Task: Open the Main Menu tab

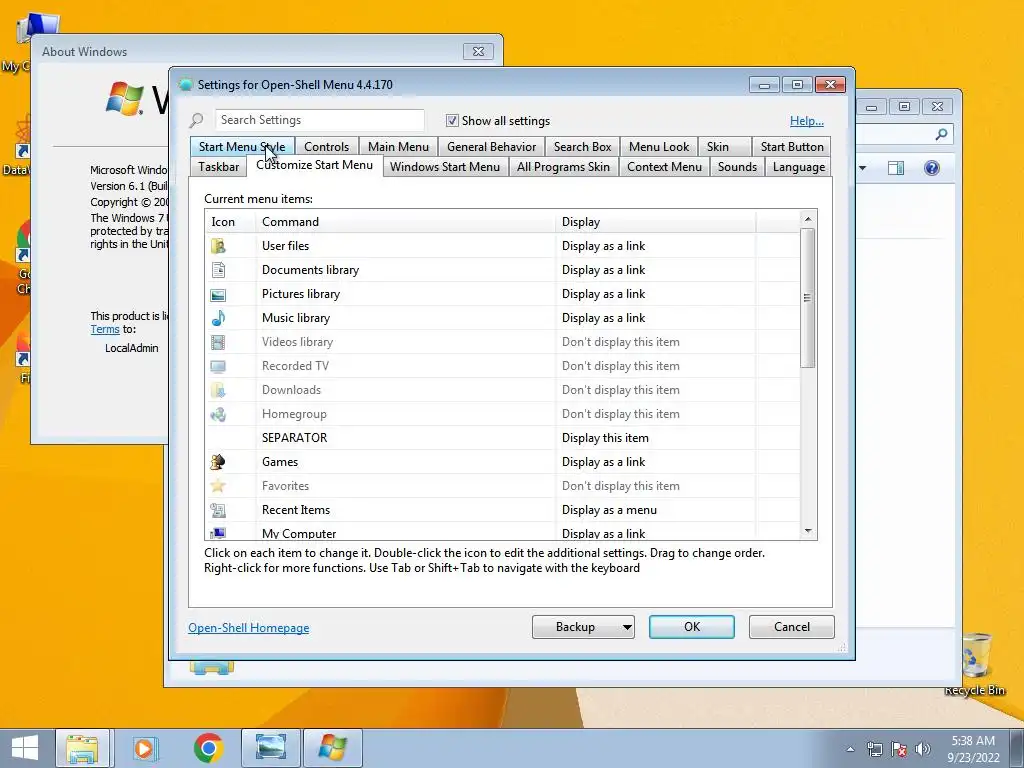Action: (x=398, y=147)
